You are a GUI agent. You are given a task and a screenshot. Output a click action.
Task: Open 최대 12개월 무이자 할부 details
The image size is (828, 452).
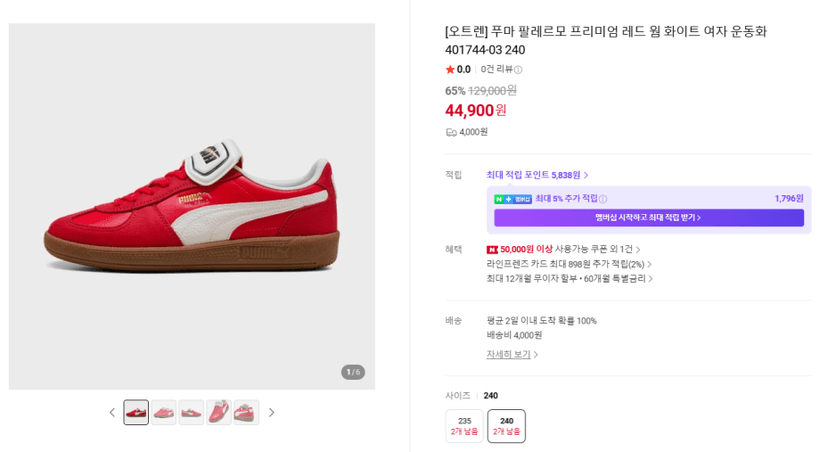click(x=569, y=279)
